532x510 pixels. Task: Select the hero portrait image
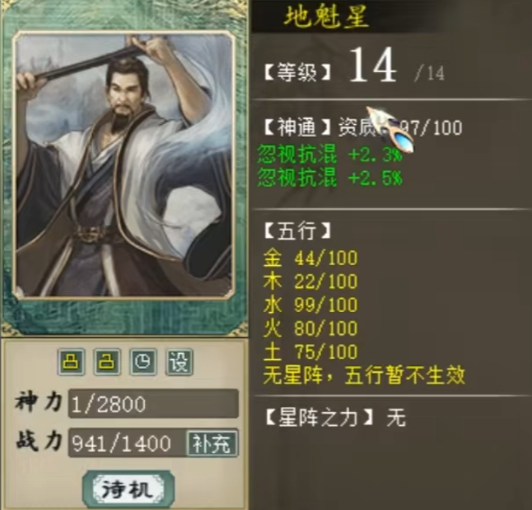pyautogui.click(x=124, y=165)
